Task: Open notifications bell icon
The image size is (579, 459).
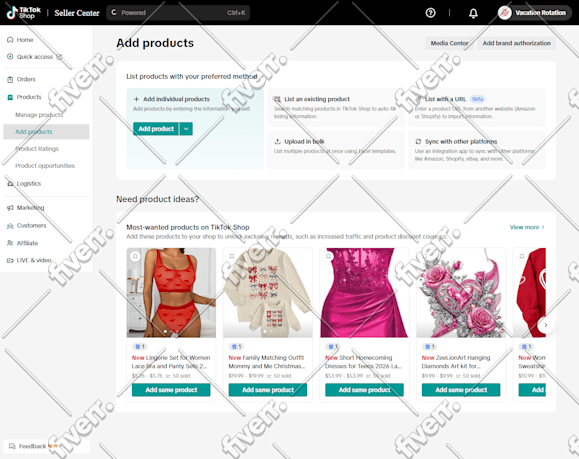Action: coord(473,13)
